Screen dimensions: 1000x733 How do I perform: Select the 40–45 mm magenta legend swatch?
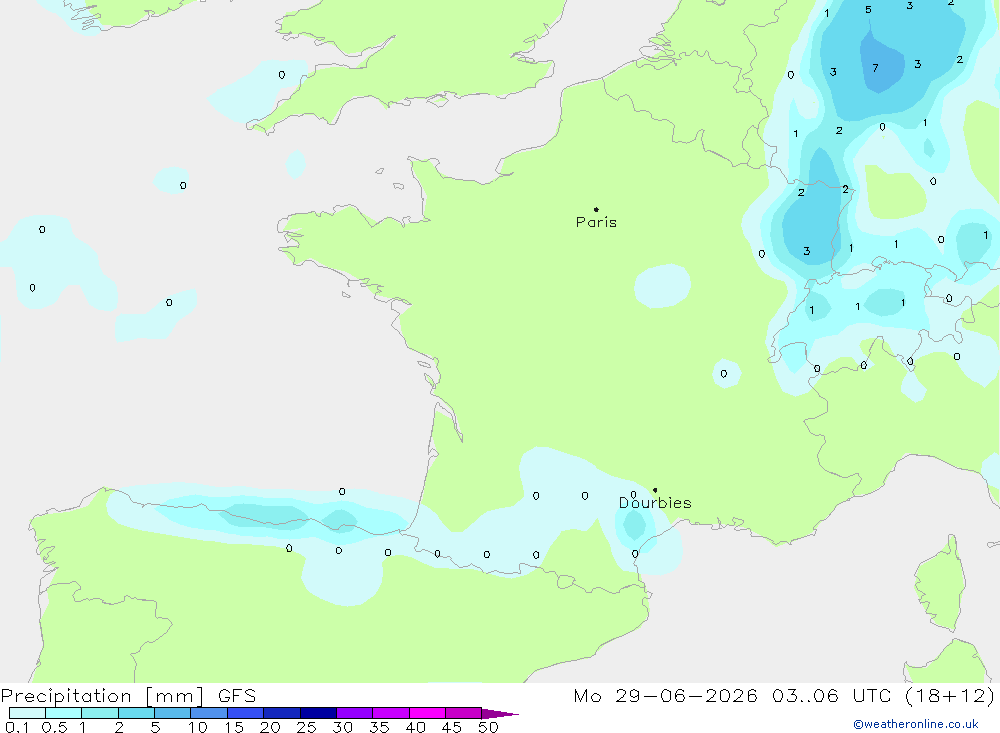click(427, 713)
